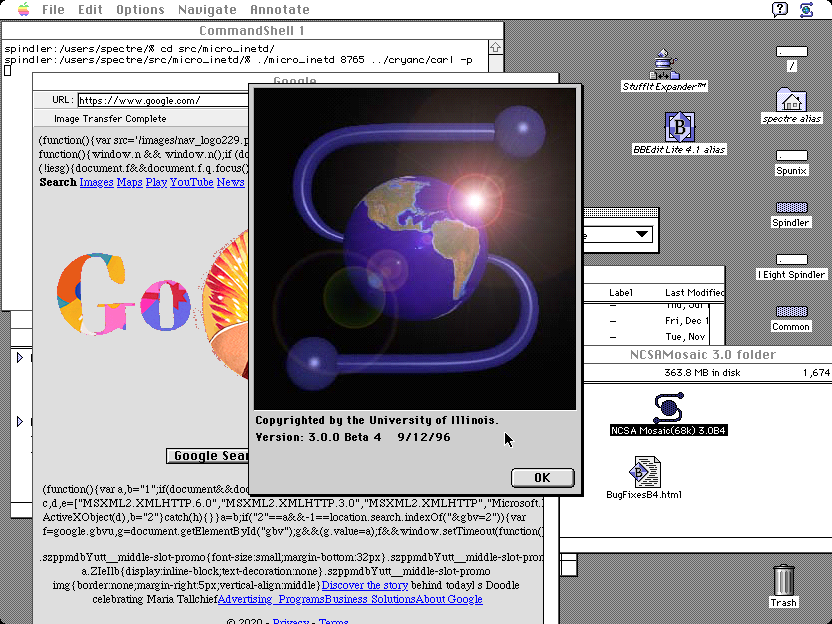Follow the YouTube link on Google page
The image size is (832, 624).
click(192, 182)
